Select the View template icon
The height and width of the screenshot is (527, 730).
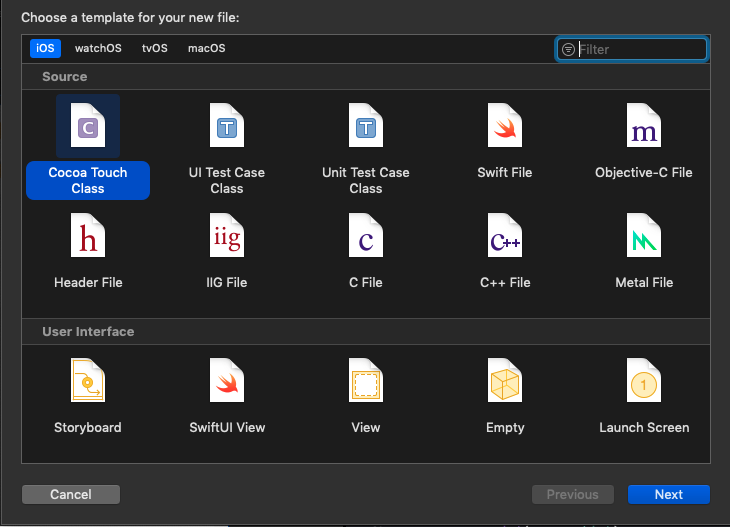[x=366, y=380]
